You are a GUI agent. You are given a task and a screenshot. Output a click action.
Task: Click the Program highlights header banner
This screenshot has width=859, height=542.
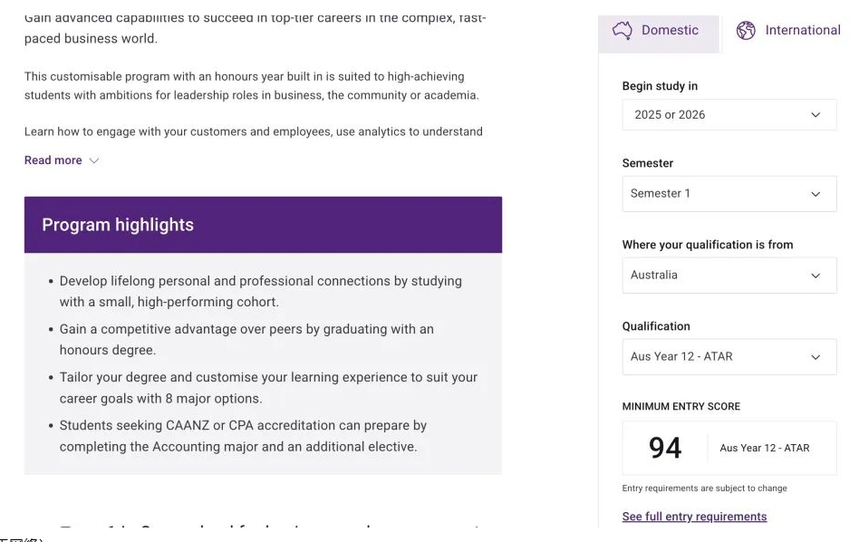(263, 225)
